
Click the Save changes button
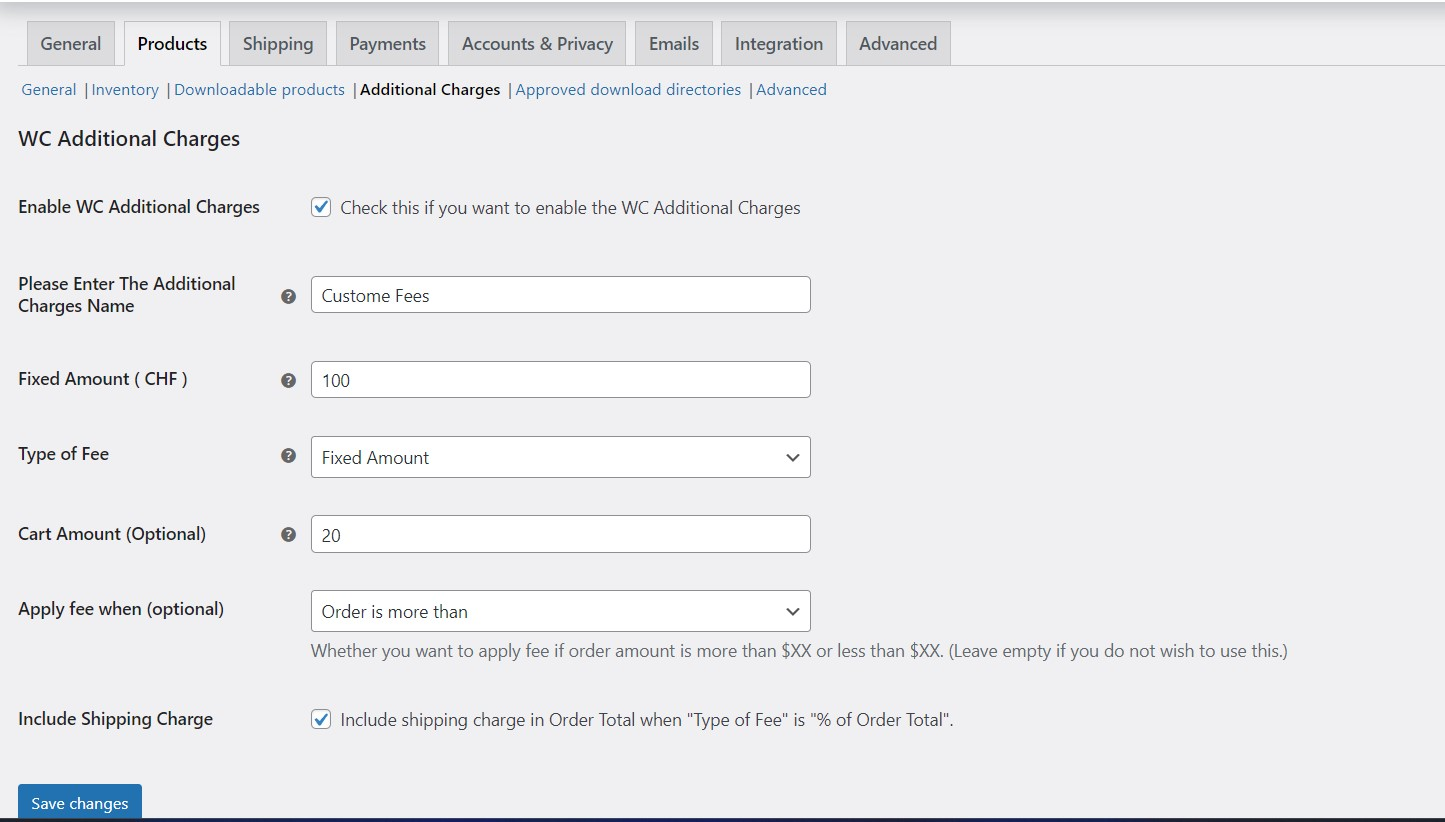(x=80, y=802)
